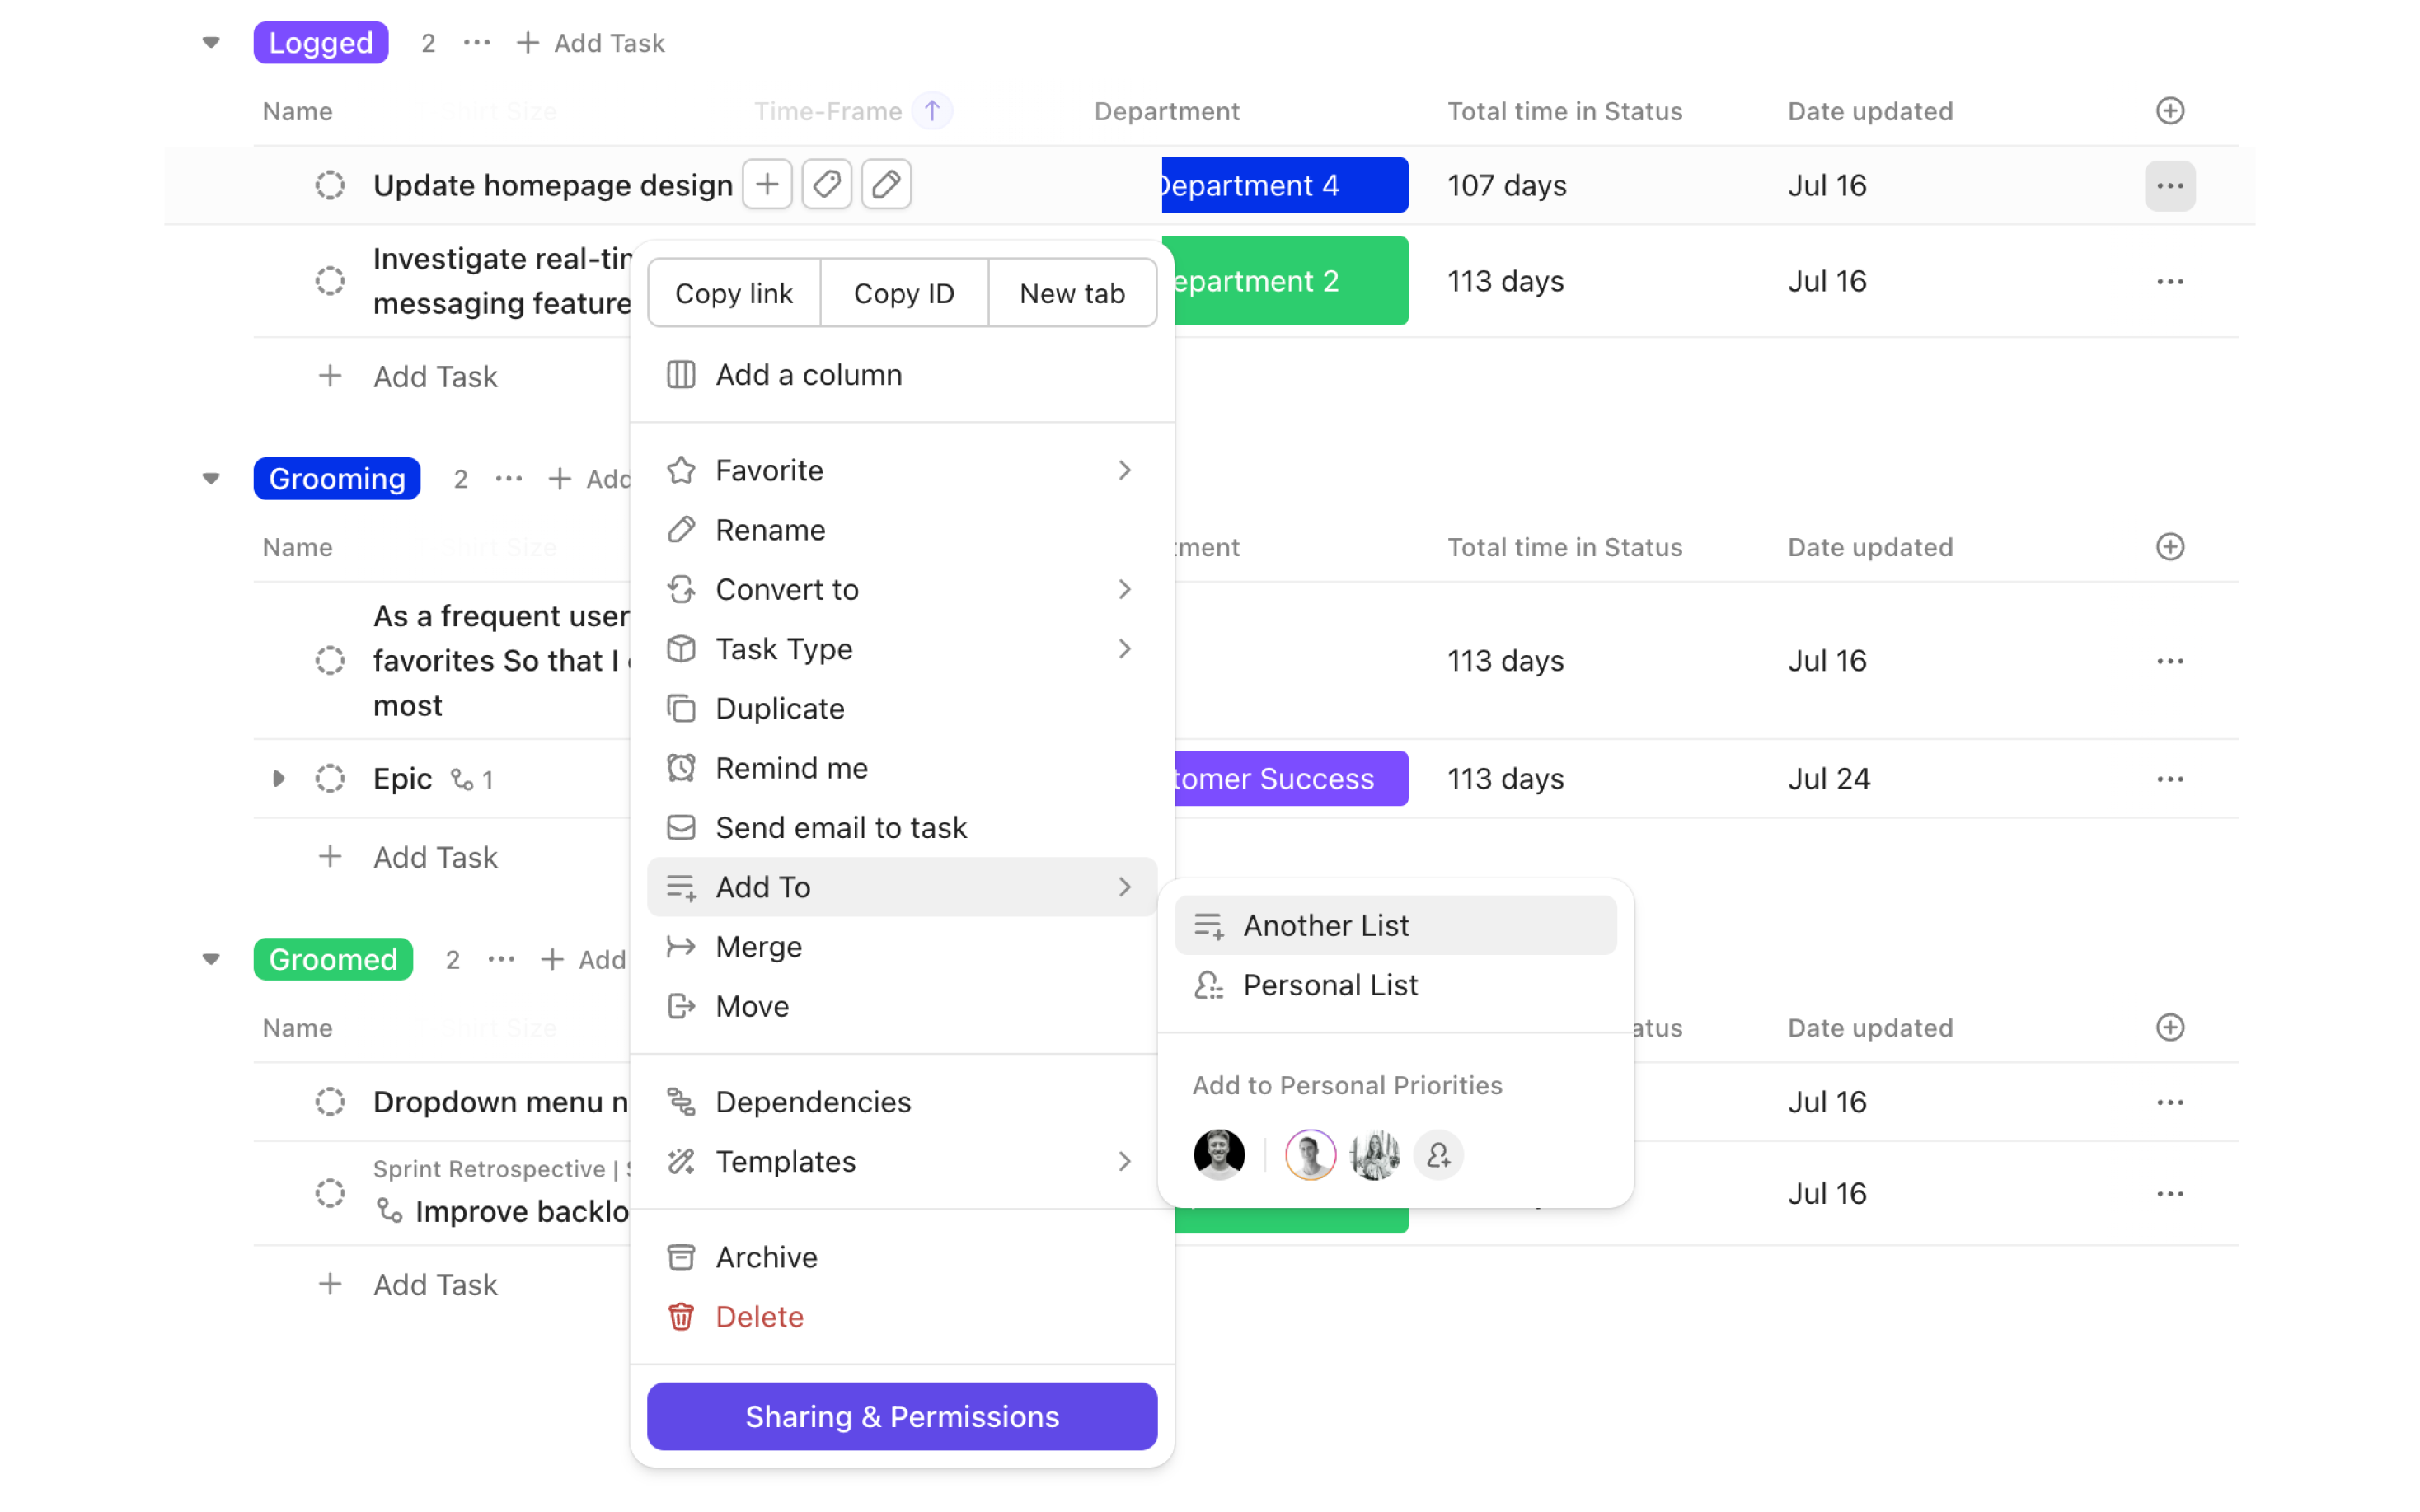Collapse the Logged status group

[x=211, y=43]
